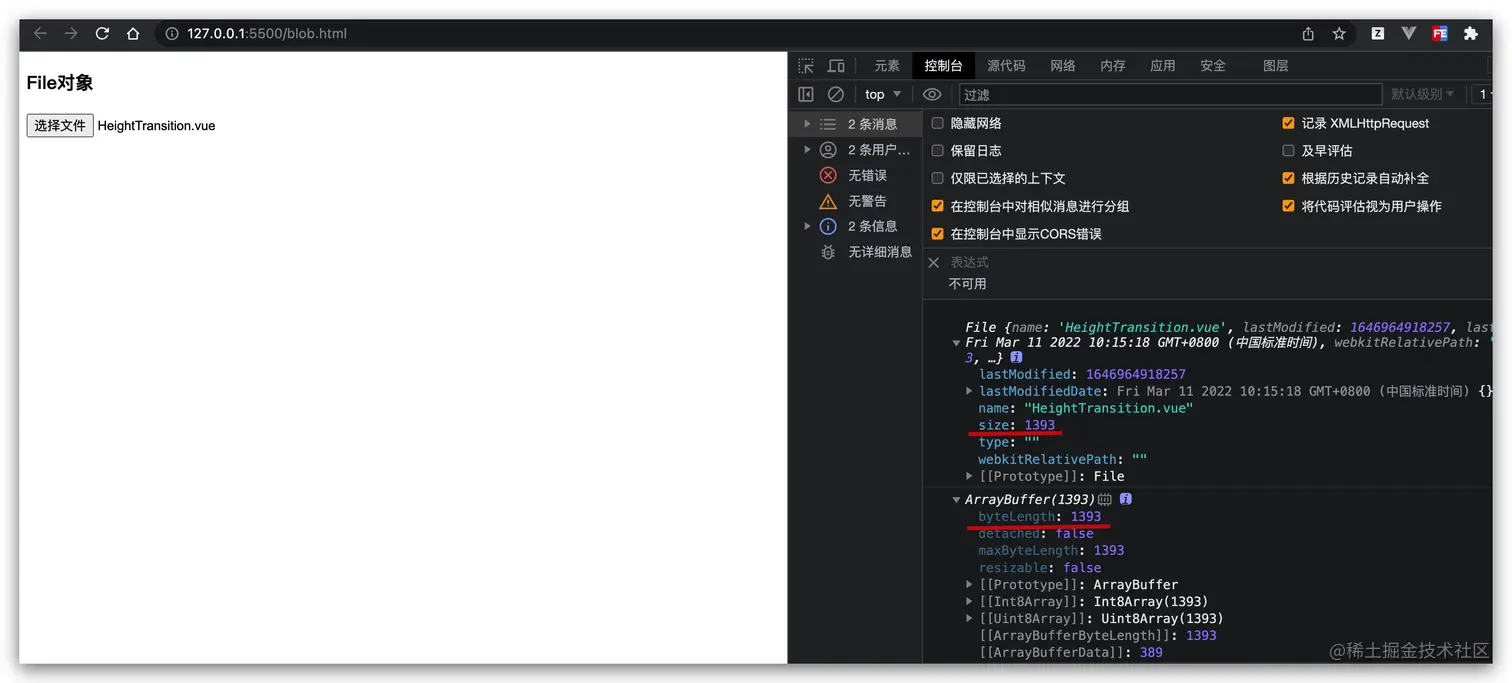Reload the blob.html page
1512x683 pixels.
tap(102, 33)
